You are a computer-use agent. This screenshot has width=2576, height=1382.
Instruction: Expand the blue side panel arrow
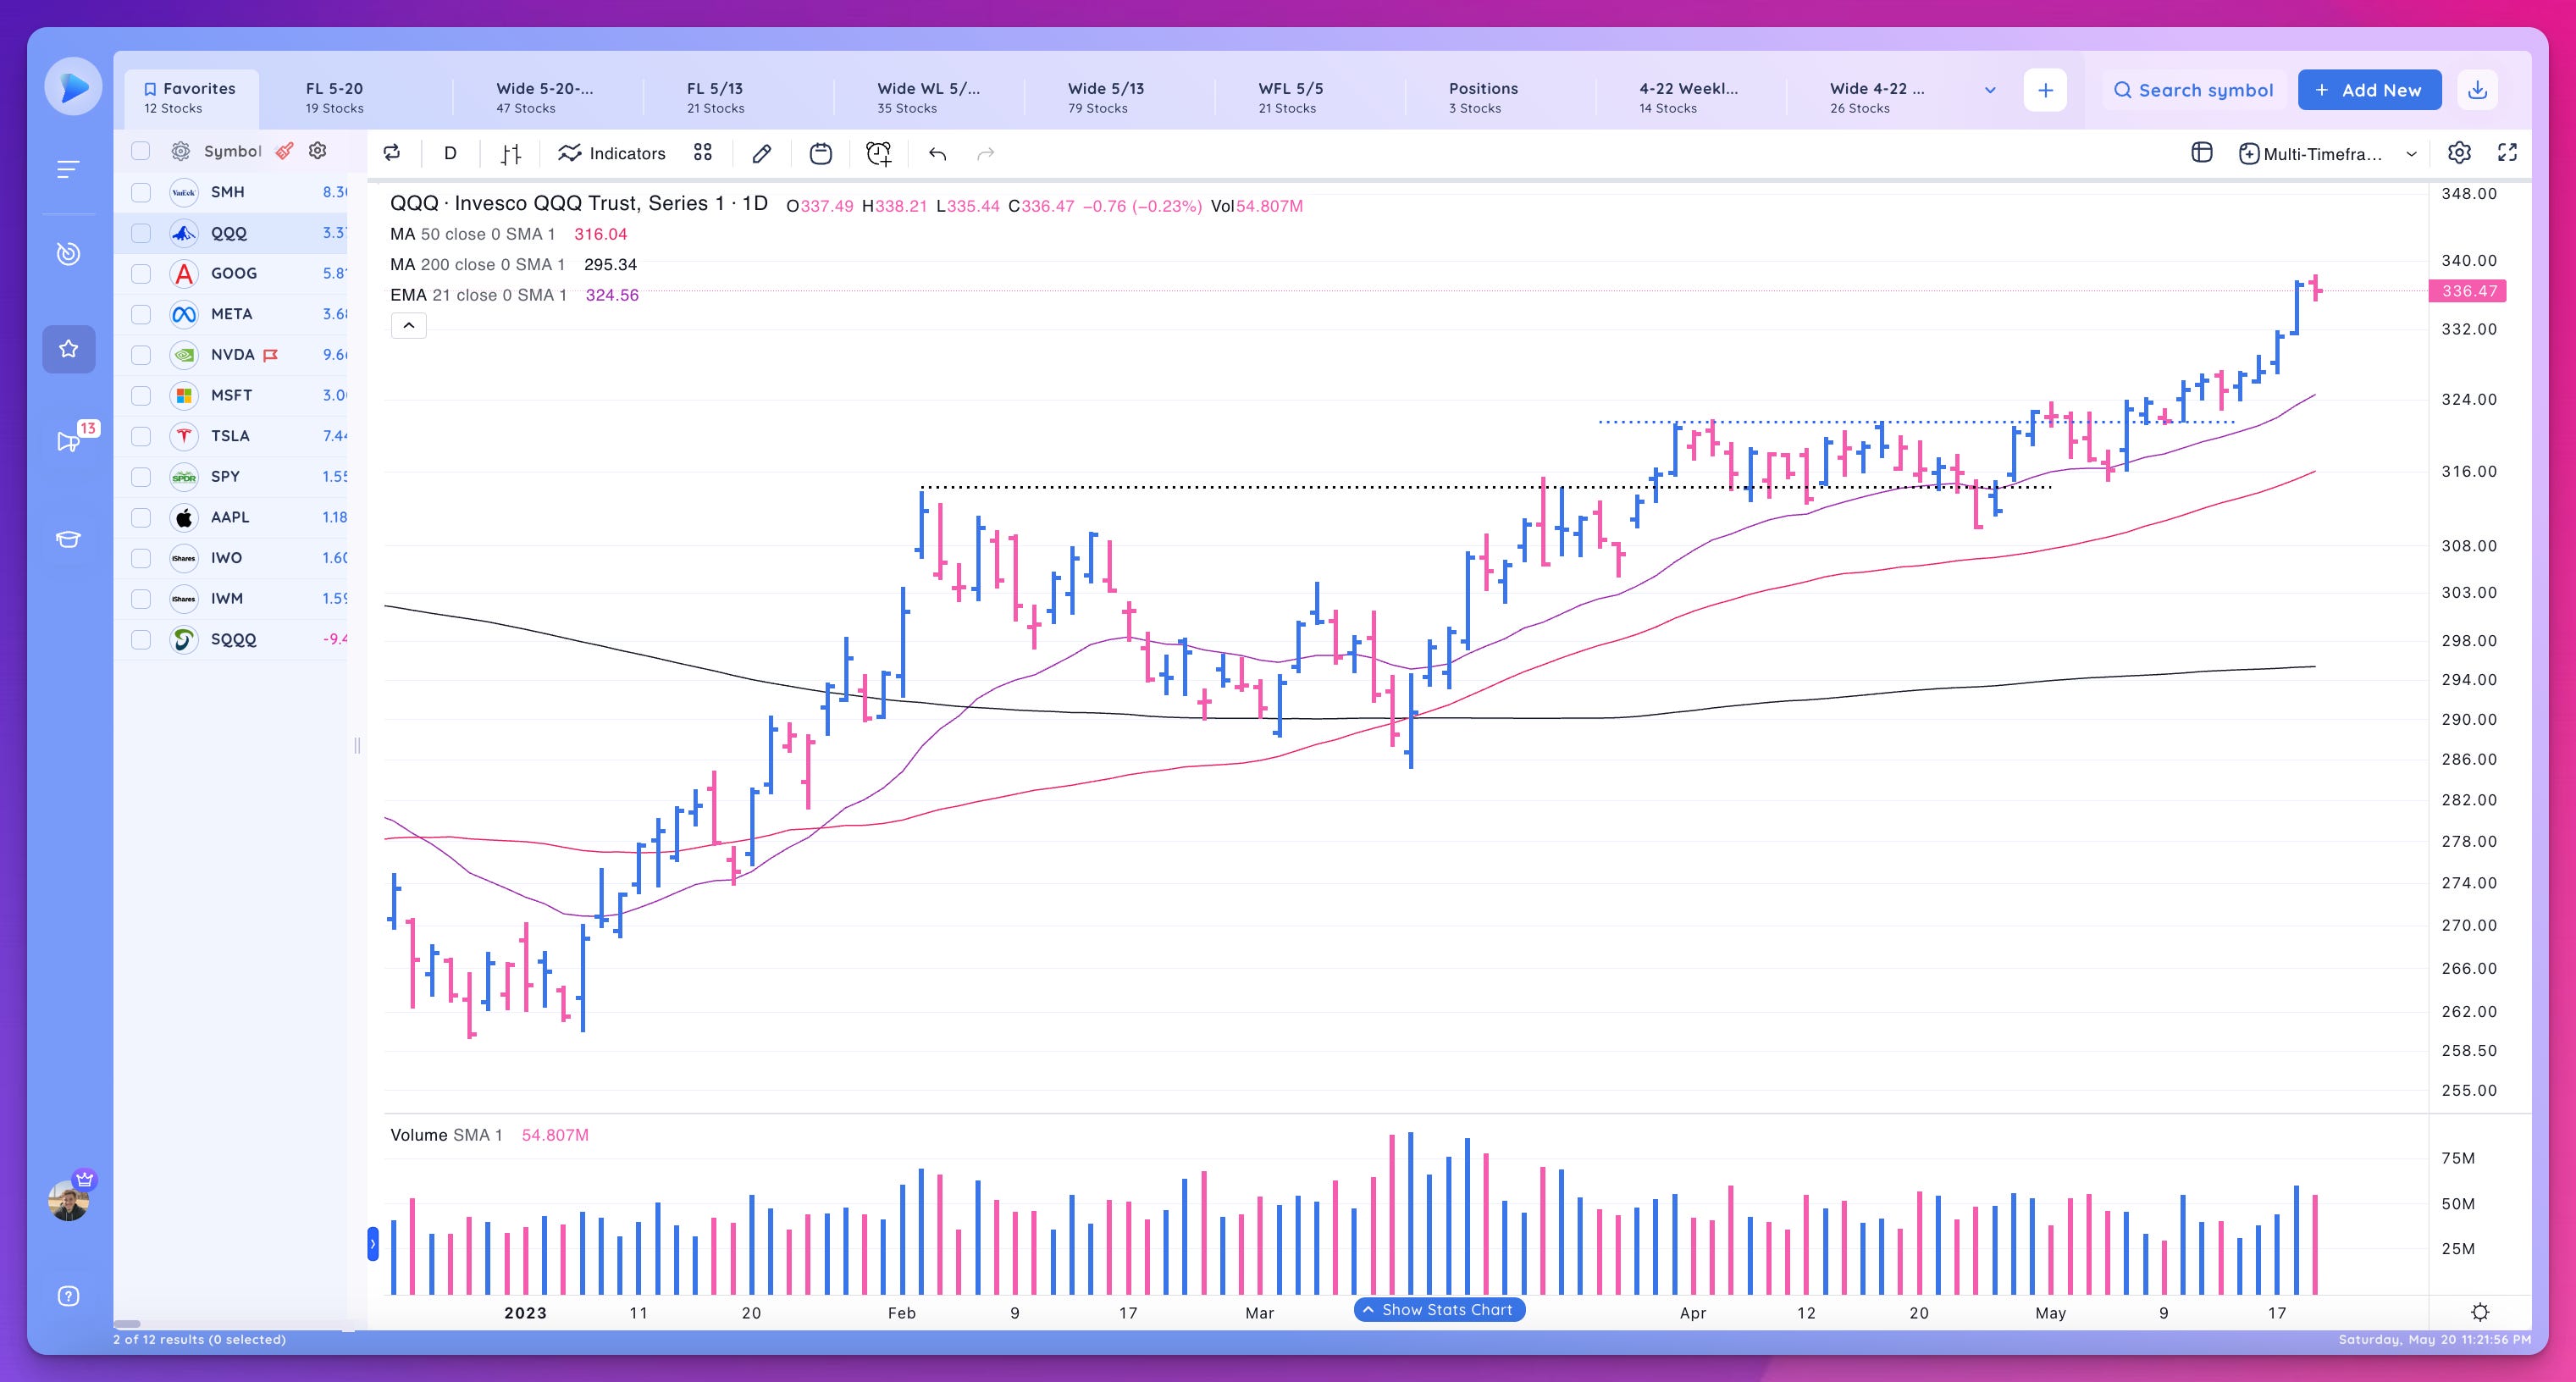point(373,1244)
